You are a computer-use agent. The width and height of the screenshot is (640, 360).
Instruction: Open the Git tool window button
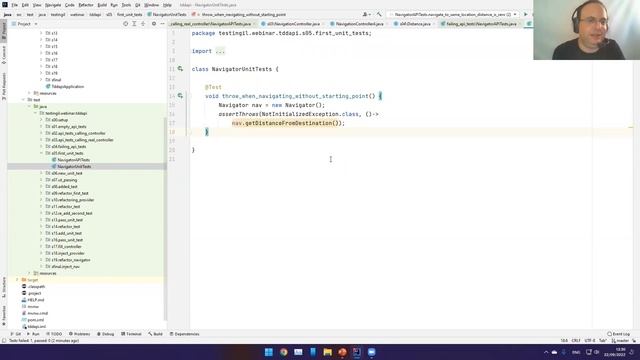click(16, 334)
